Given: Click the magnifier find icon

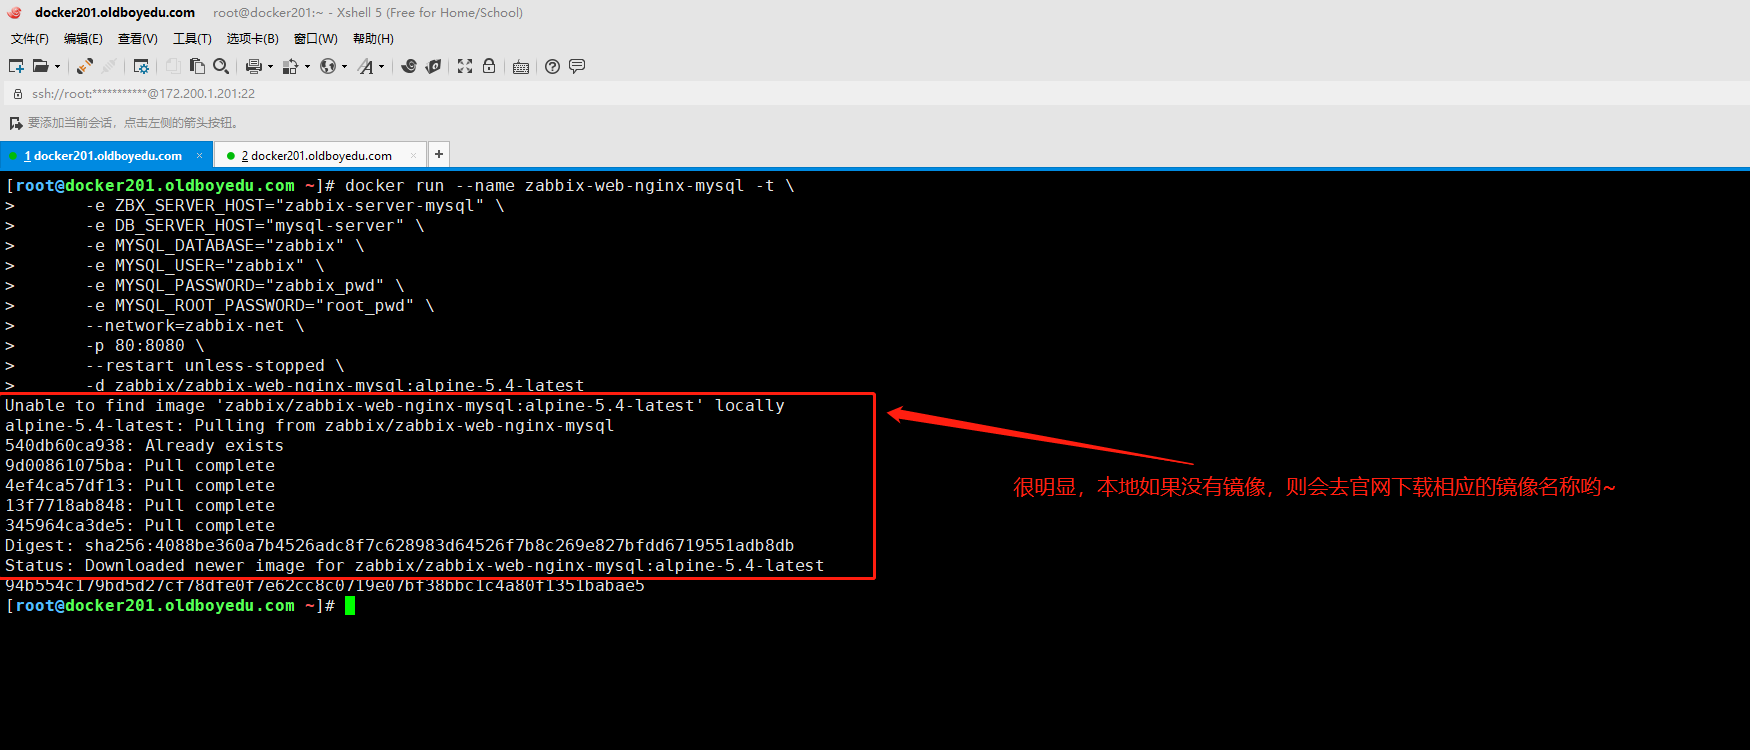Looking at the screenshot, I should pos(221,66).
